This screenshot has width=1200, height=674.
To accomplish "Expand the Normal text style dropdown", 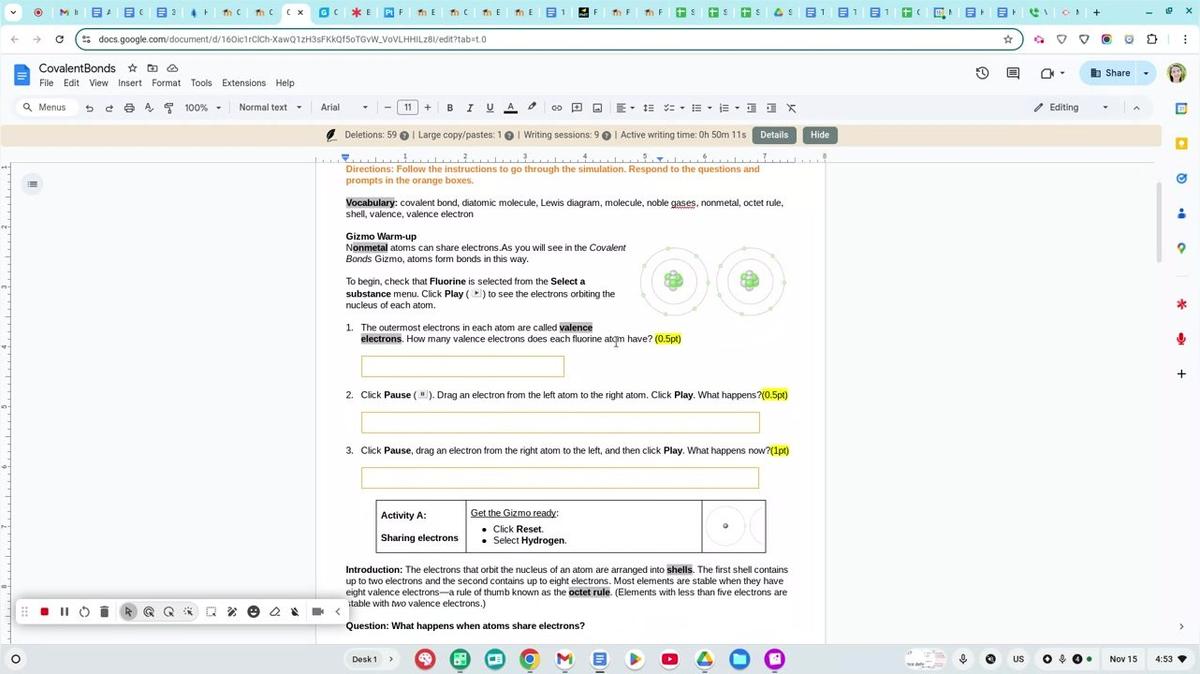I will 270,108.
